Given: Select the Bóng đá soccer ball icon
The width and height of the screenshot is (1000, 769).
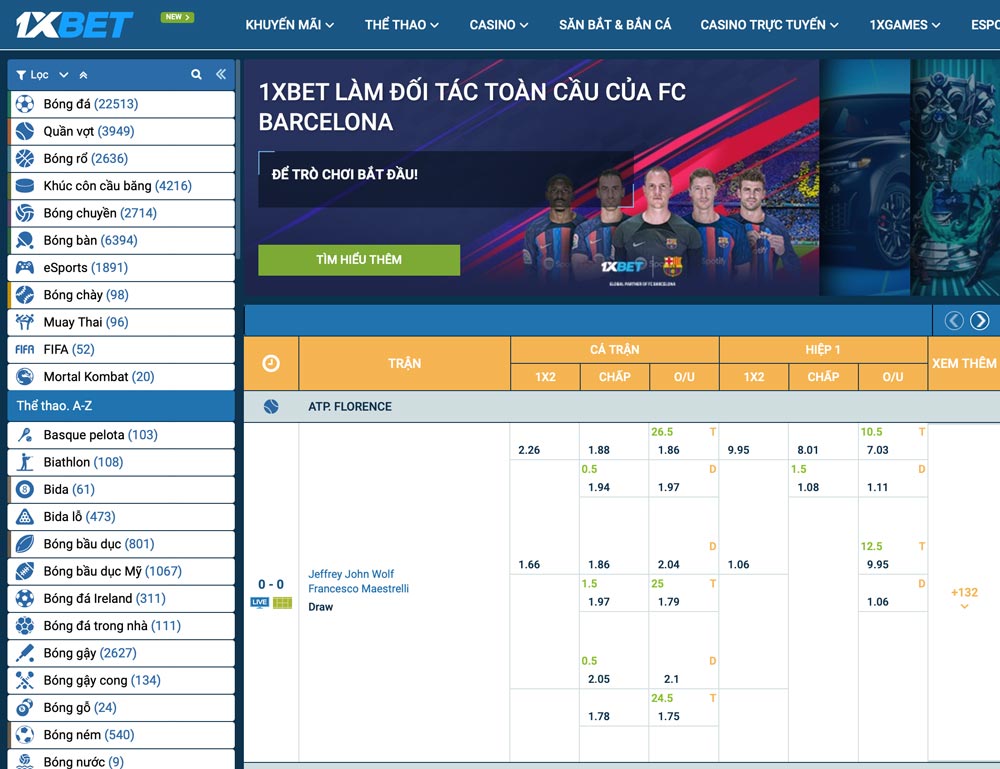Looking at the screenshot, I should point(25,104).
